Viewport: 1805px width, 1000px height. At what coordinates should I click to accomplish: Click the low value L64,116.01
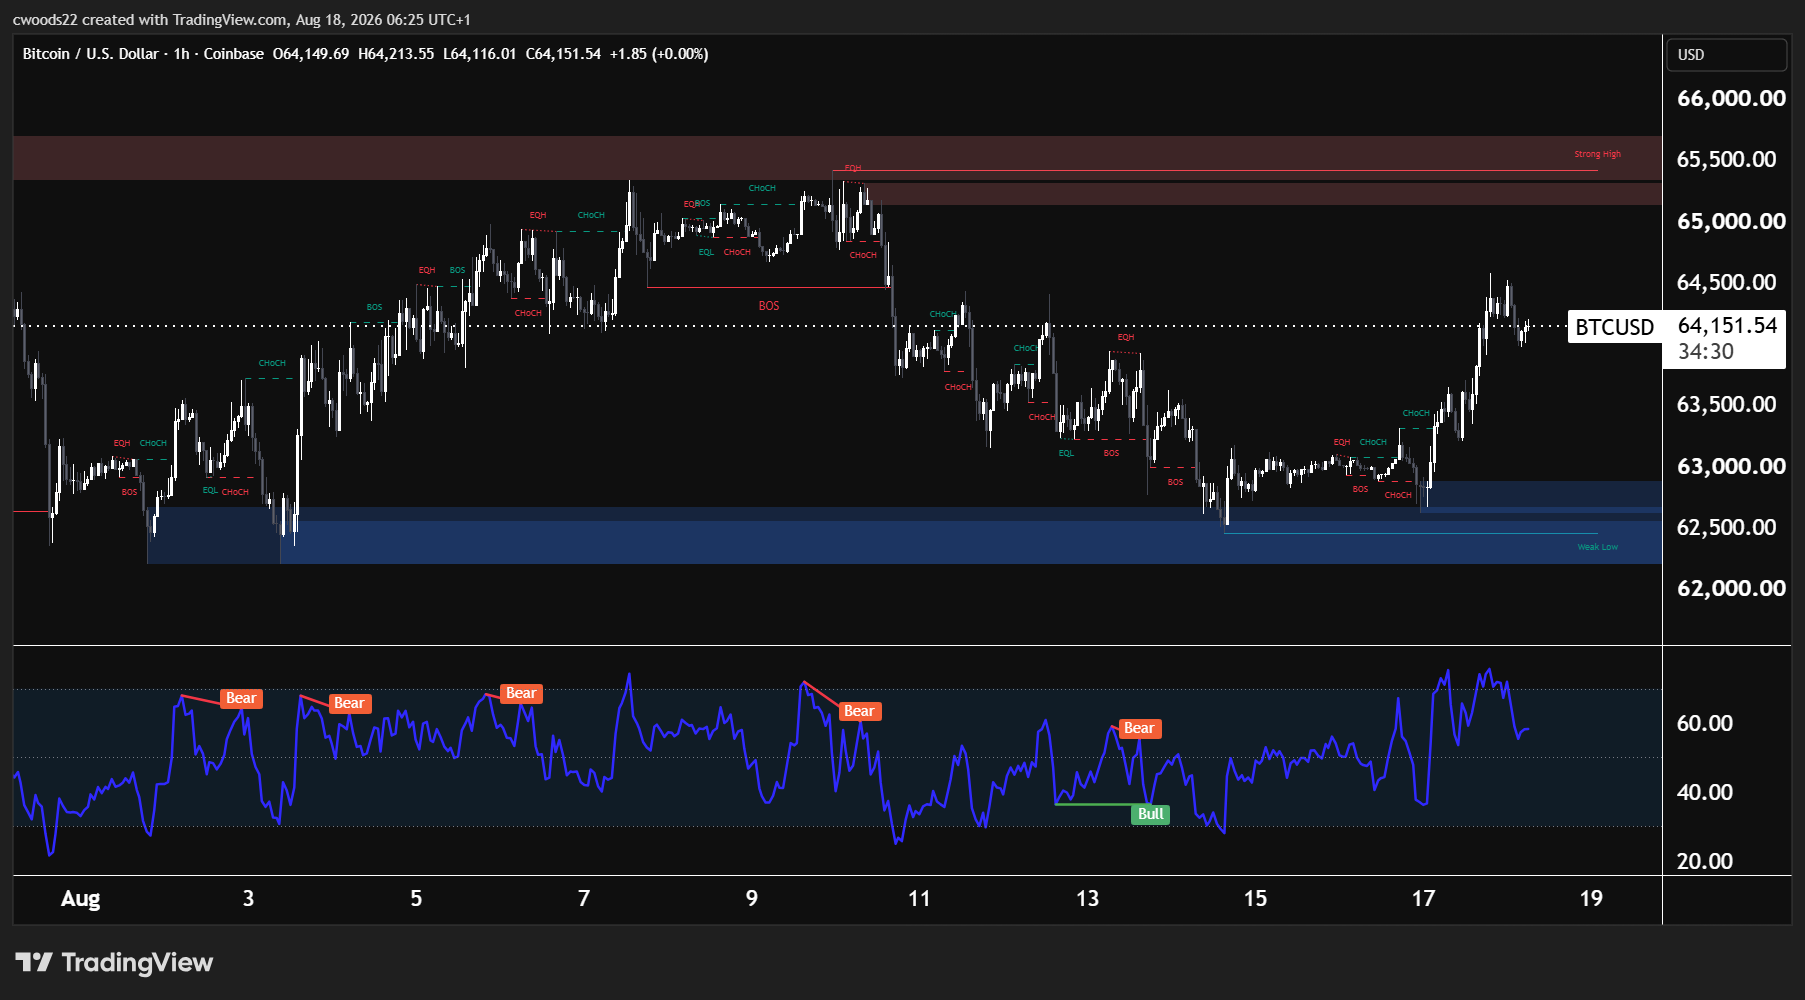click(x=480, y=54)
